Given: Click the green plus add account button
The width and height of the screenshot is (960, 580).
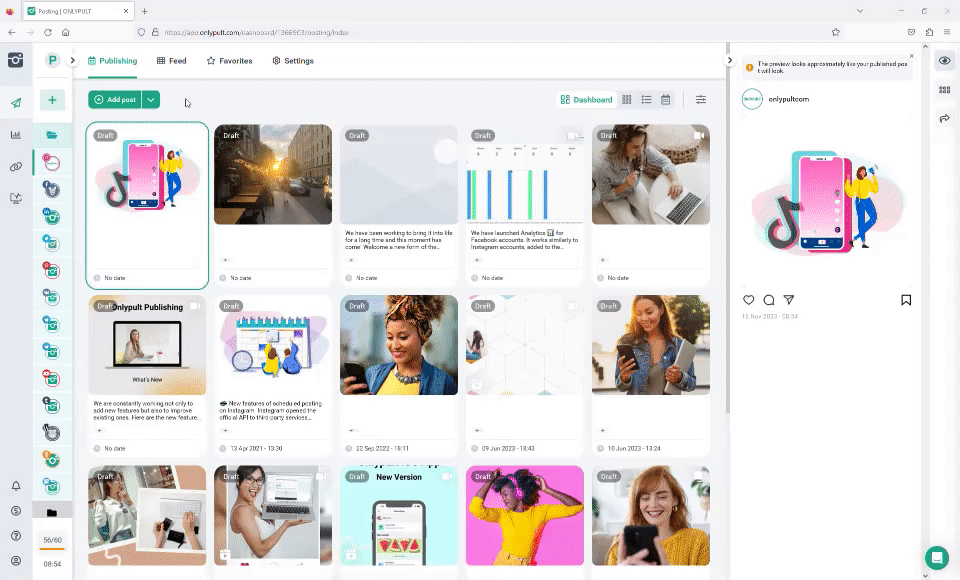Looking at the screenshot, I should pos(52,100).
